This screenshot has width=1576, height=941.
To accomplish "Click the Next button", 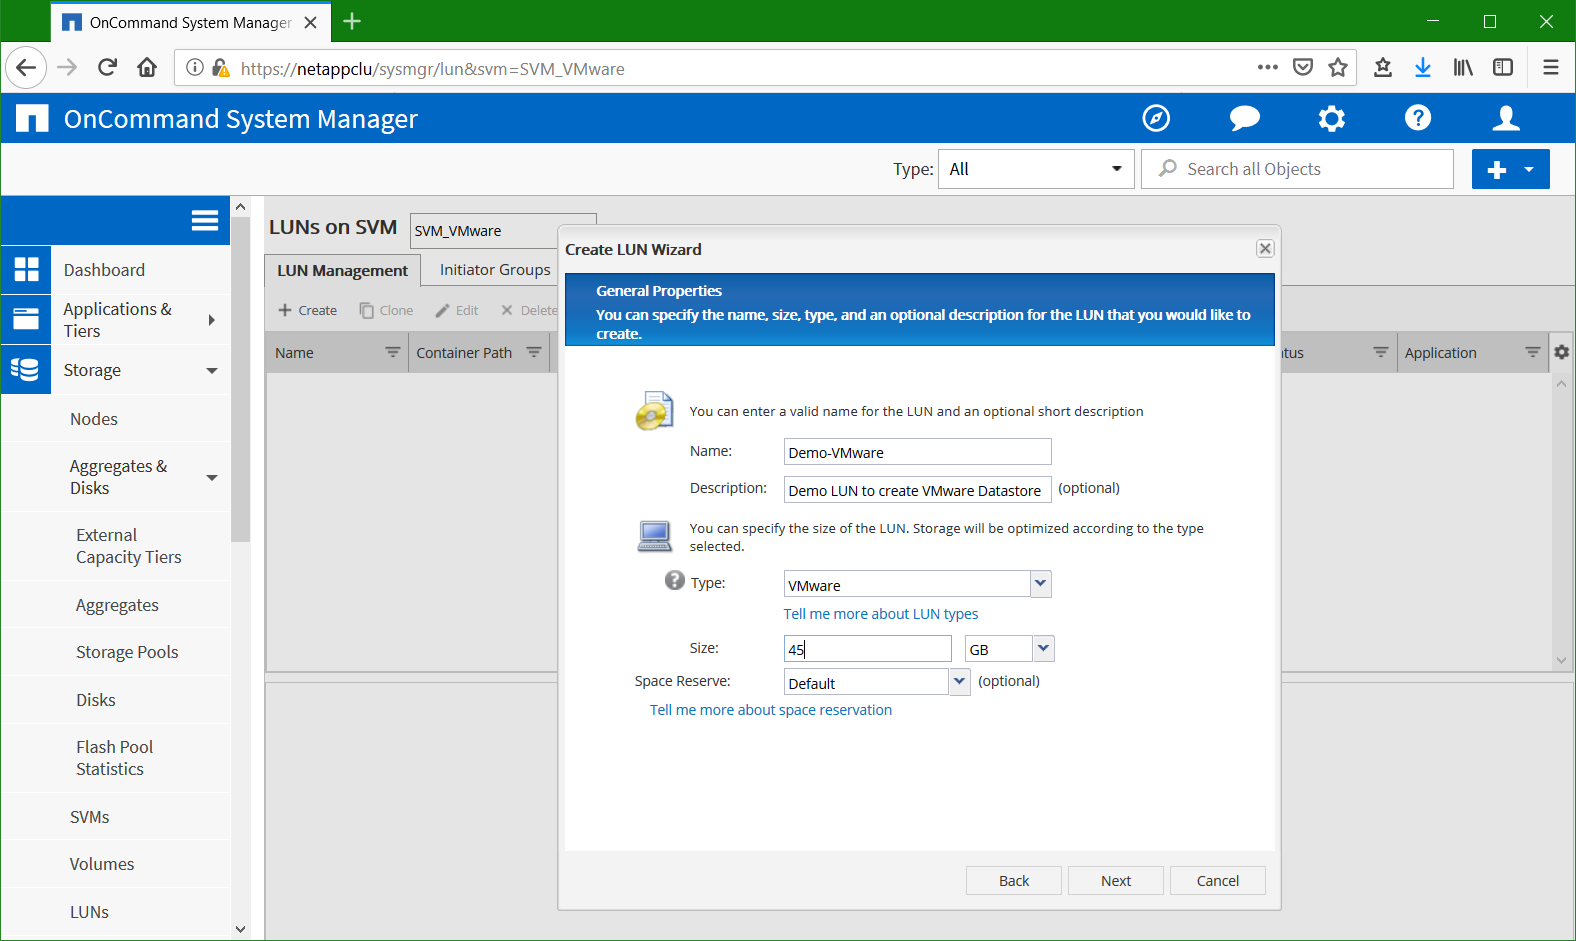I will 1116,881.
